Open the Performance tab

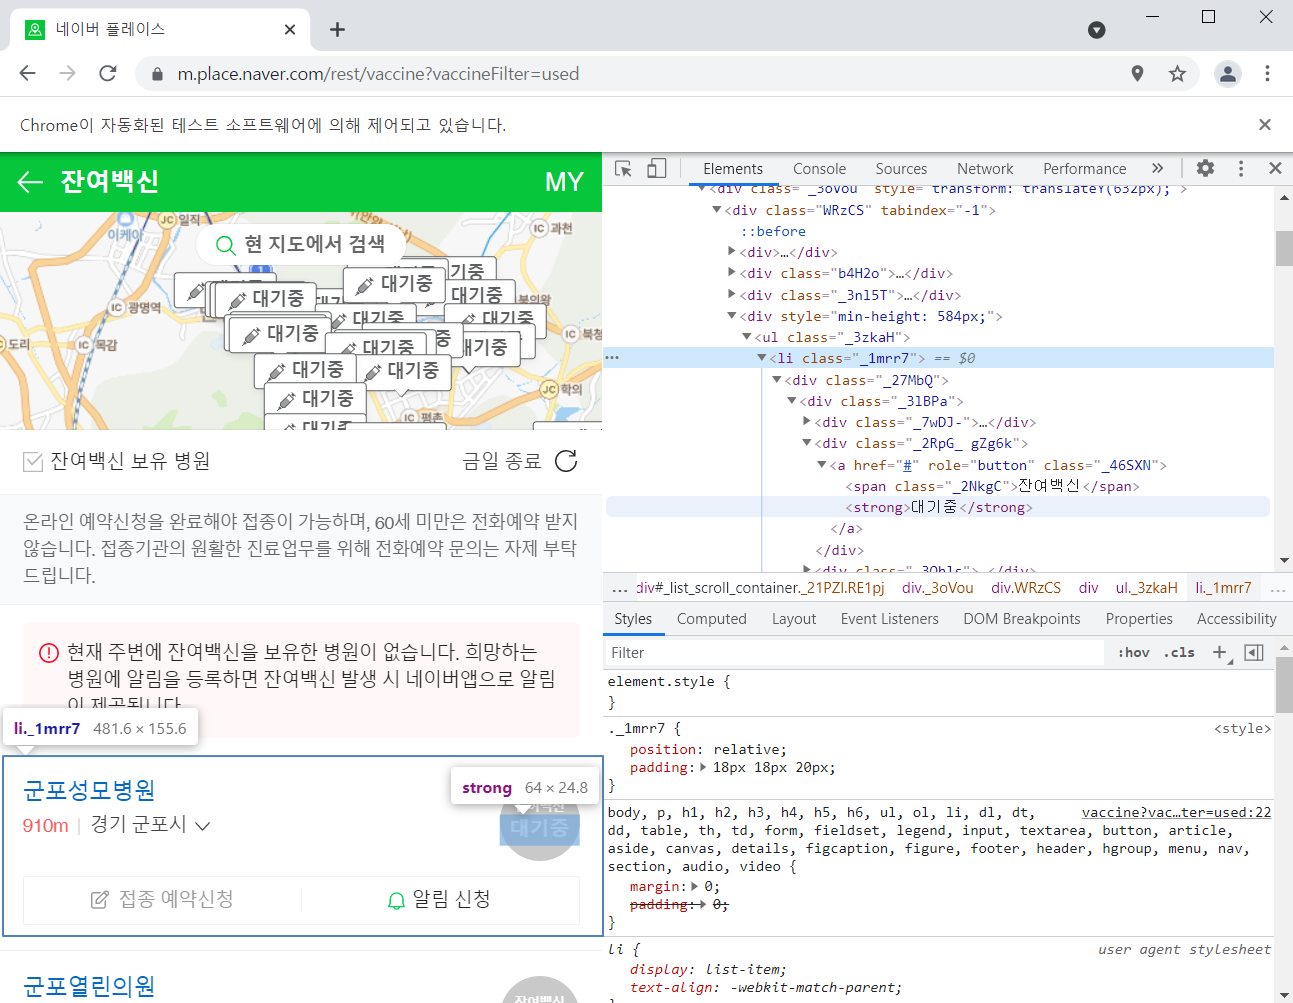[x=1084, y=169]
